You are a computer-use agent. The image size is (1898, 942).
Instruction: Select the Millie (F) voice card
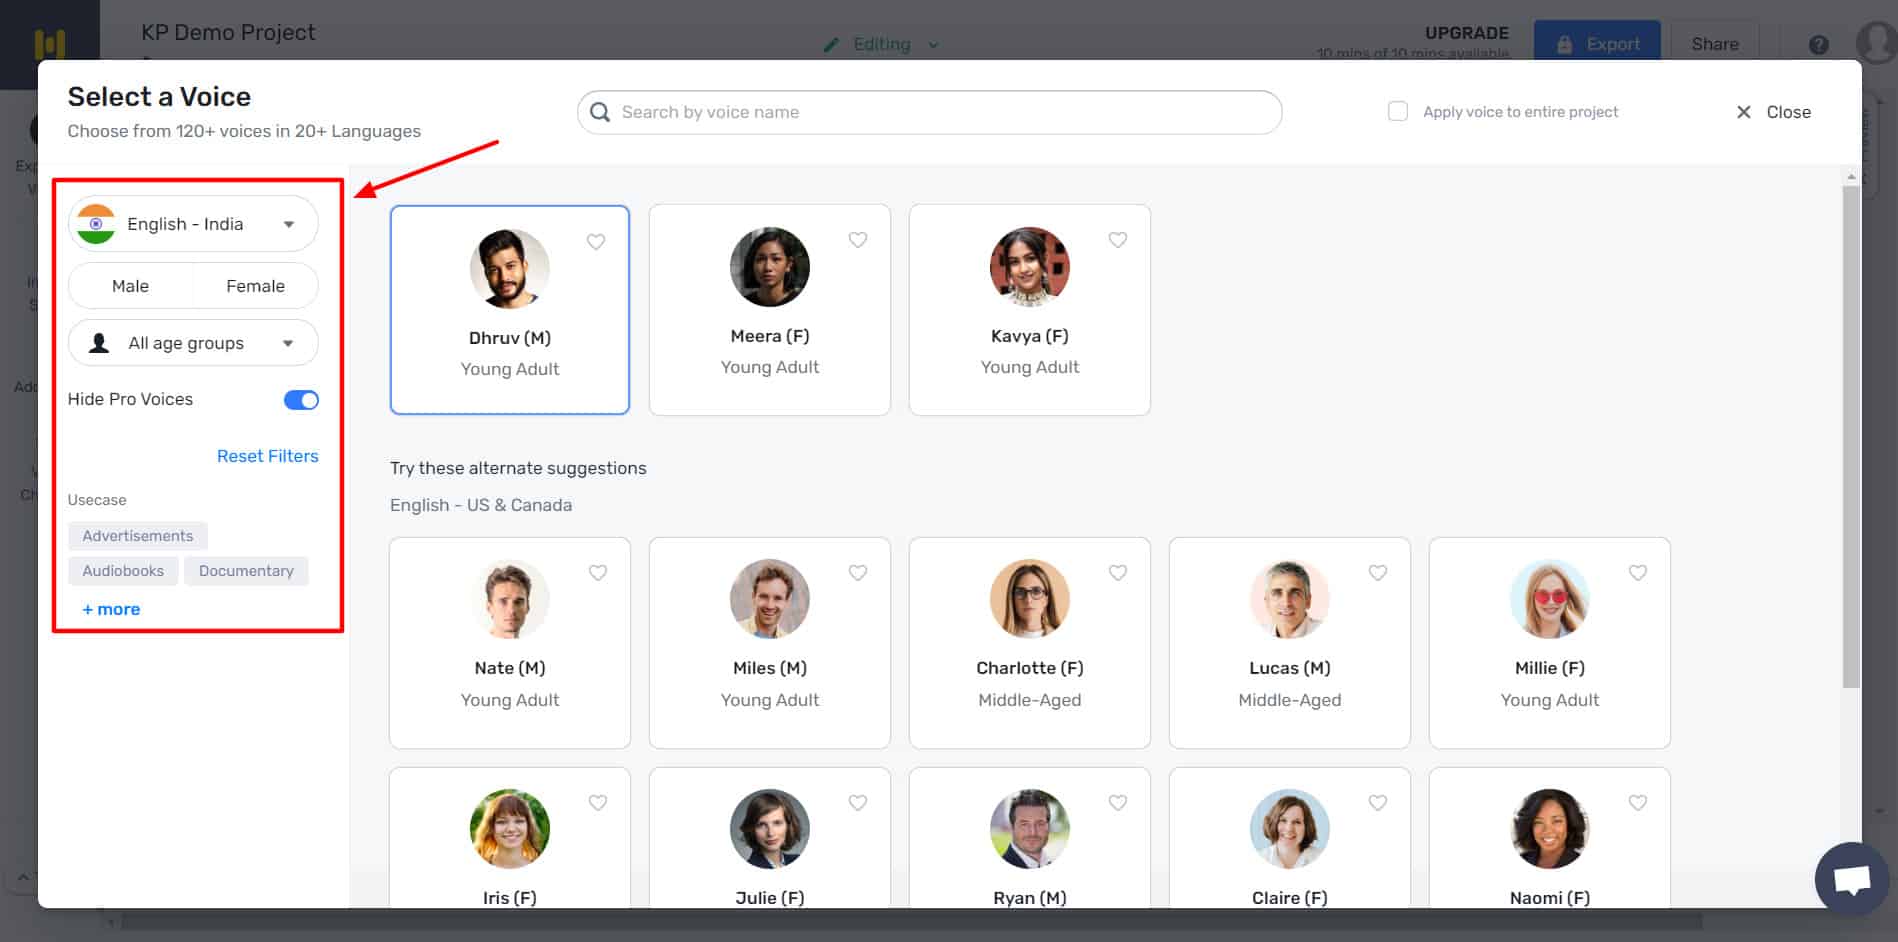pos(1550,643)
